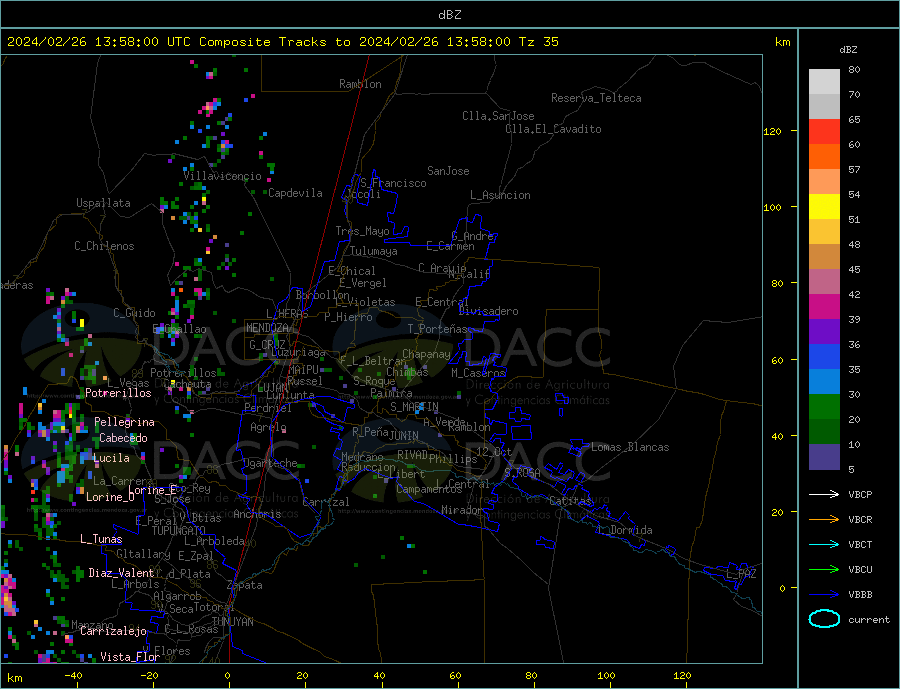Image resolution: width=900 pixels, height=689 pixels.
Task: Select the red 65 dBZ color swatch
Action: [x=824, y=131]
